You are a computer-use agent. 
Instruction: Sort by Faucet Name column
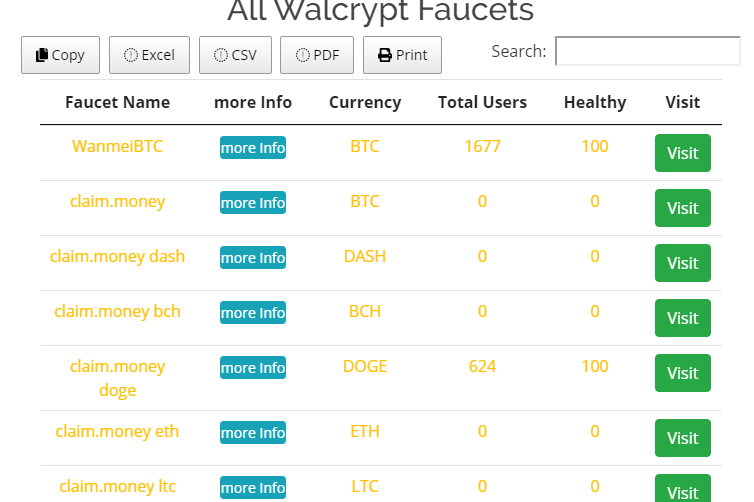[117, 102]
